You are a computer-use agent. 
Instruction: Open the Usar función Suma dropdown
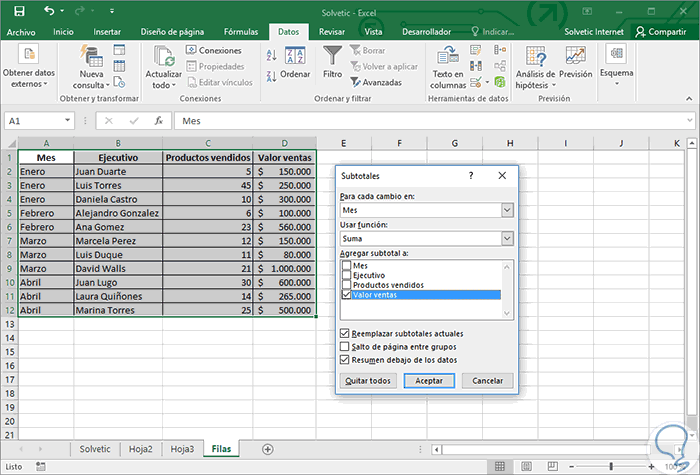[x=507, y=239]
